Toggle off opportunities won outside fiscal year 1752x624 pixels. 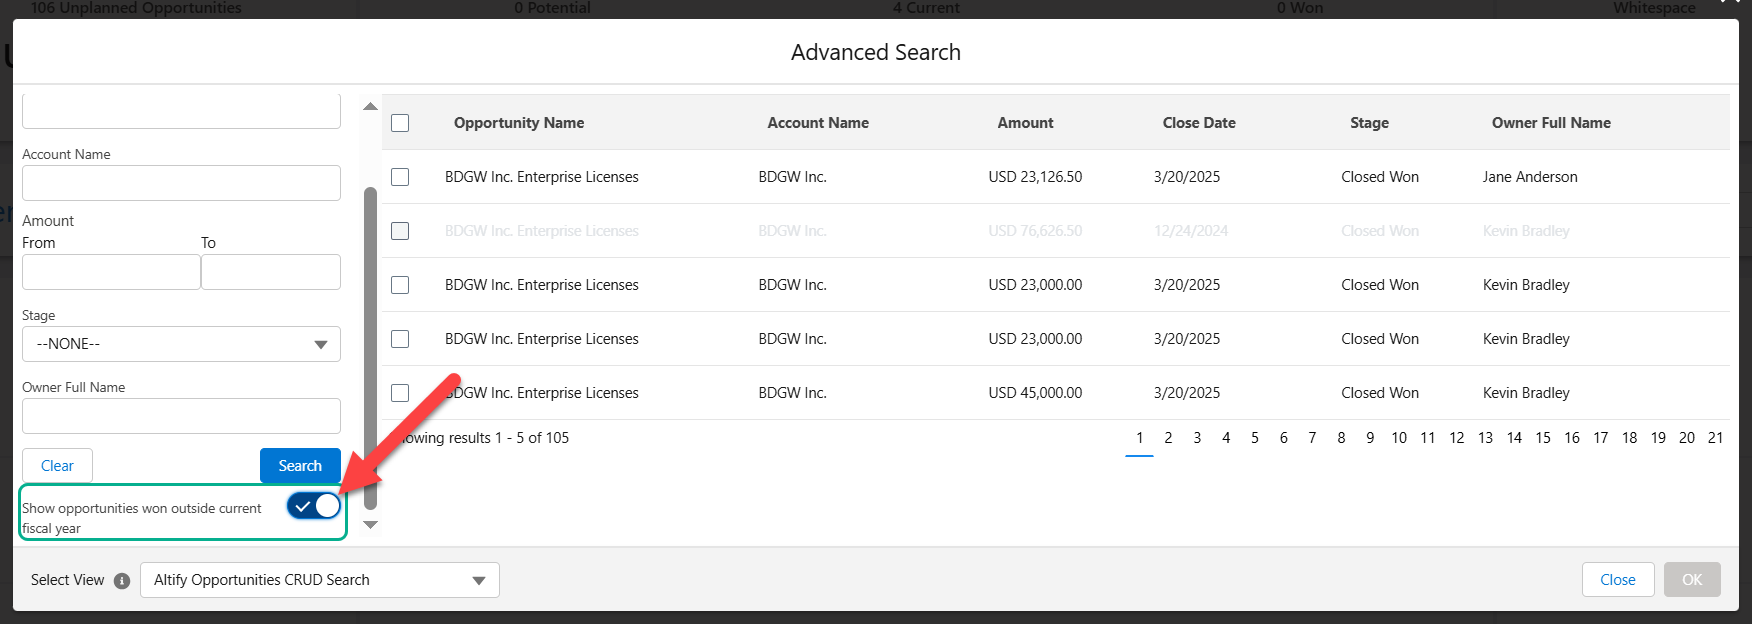[314, 506]
